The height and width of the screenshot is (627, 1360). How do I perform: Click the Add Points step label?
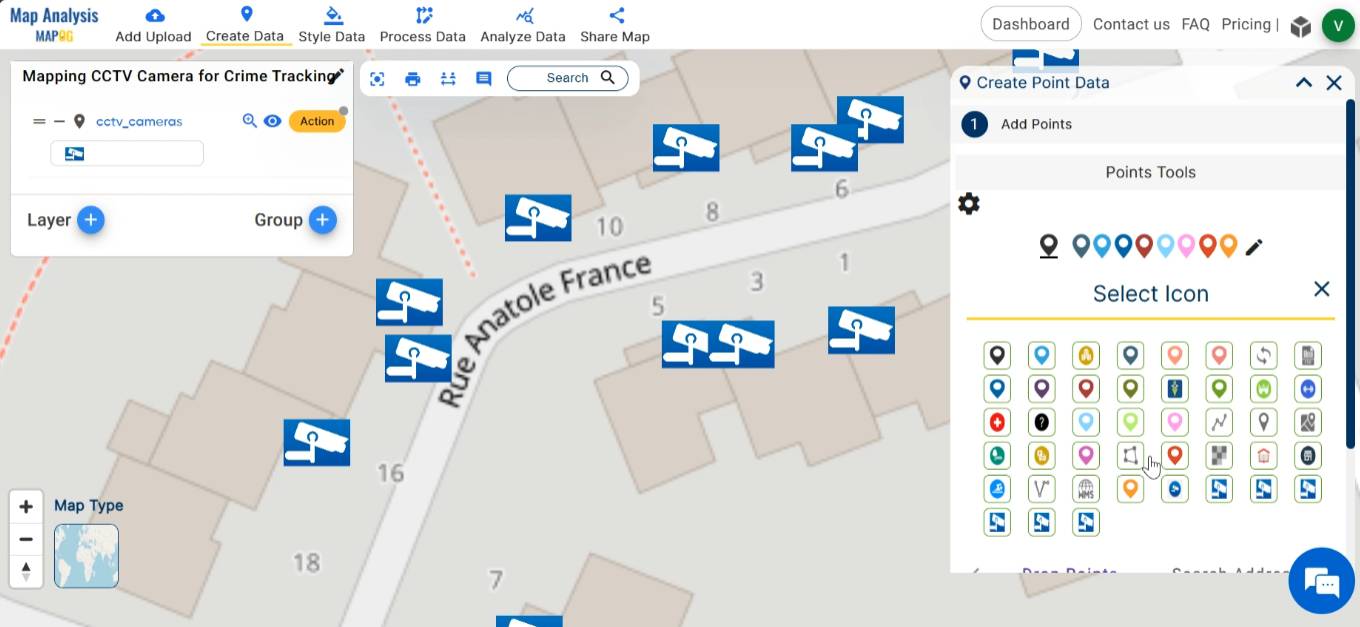click(x=1036, y=124)
